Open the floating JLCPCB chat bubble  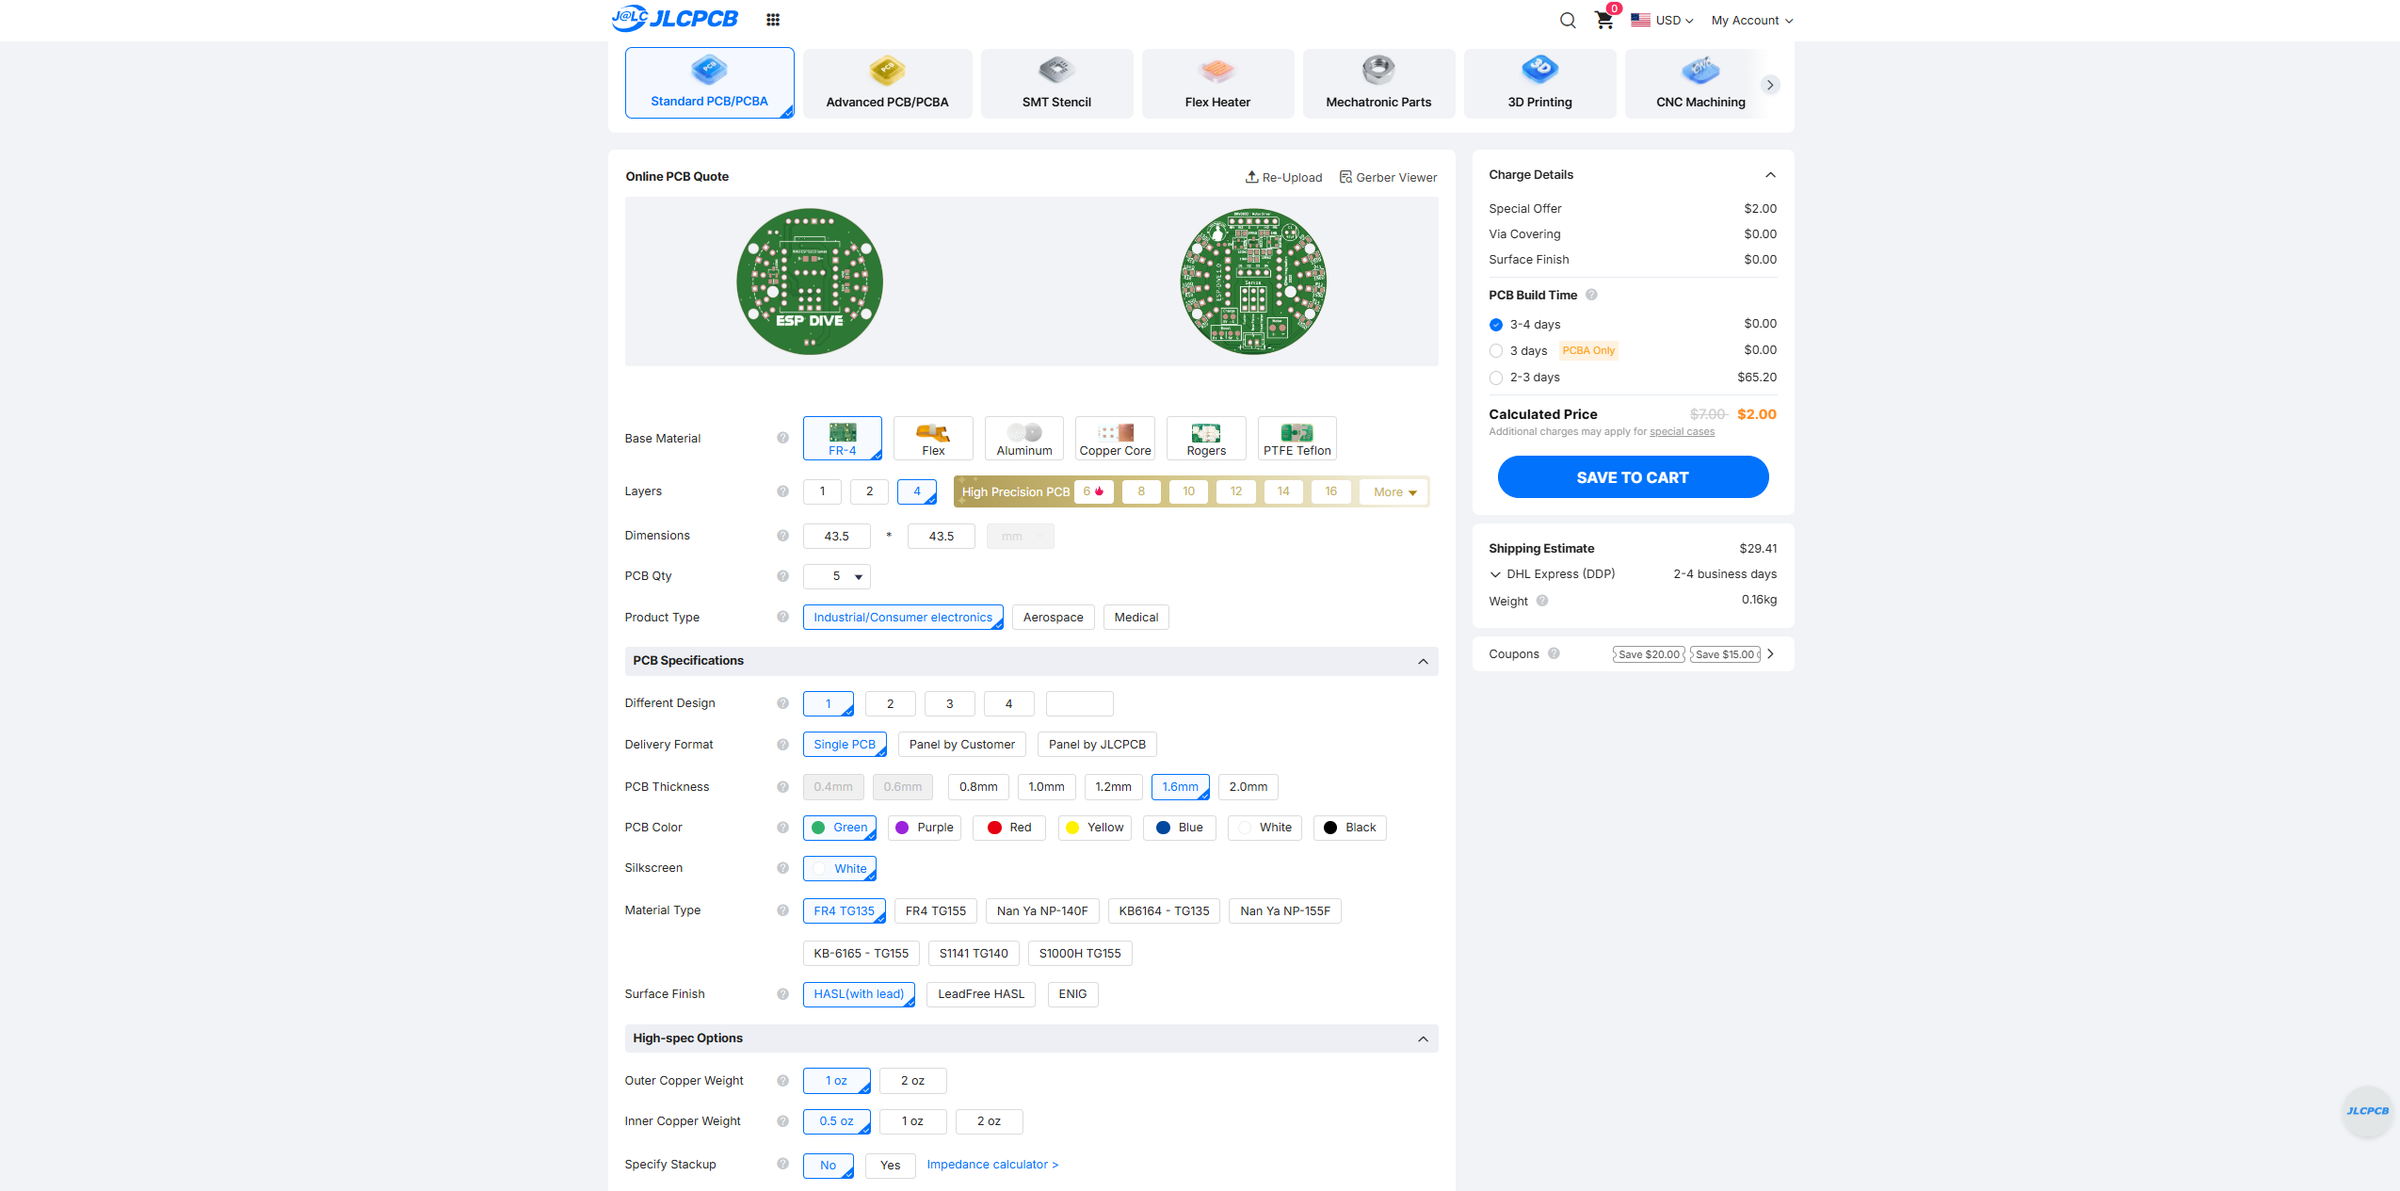coord(2367,1111)
